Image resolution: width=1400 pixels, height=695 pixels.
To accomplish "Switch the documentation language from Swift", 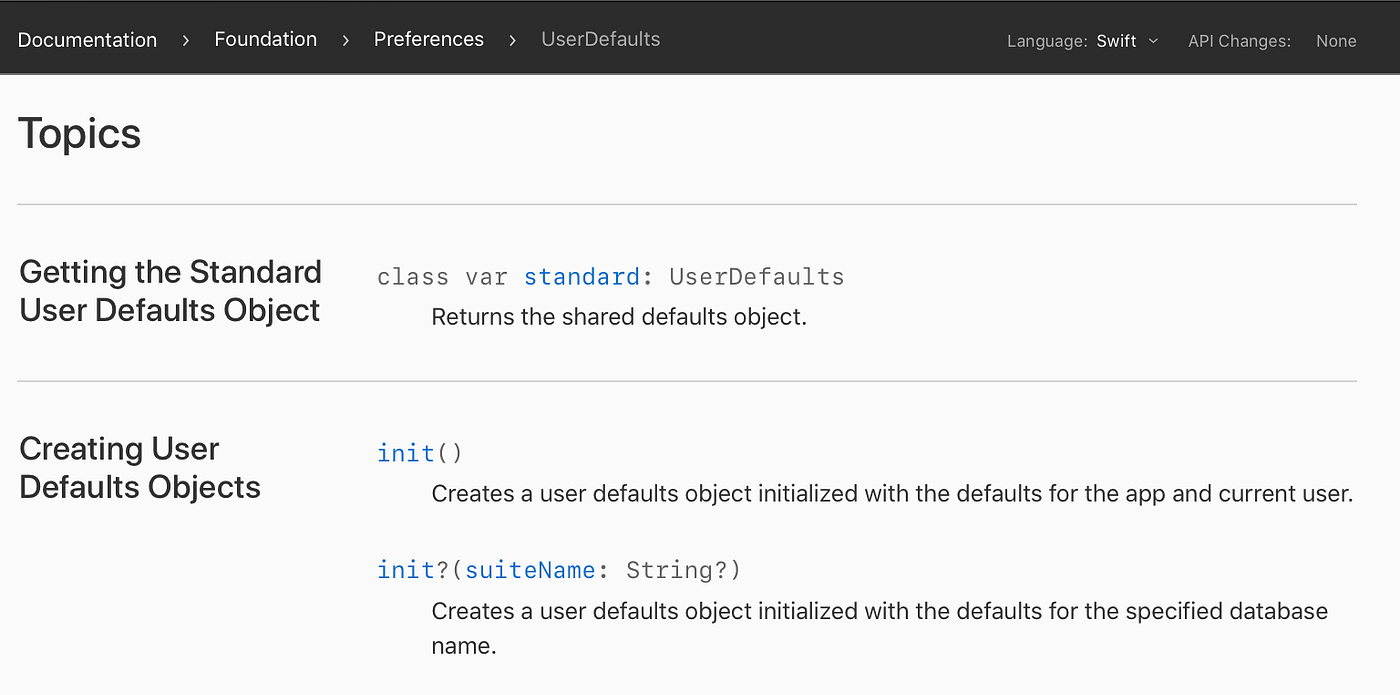I will pos(1117,41).
